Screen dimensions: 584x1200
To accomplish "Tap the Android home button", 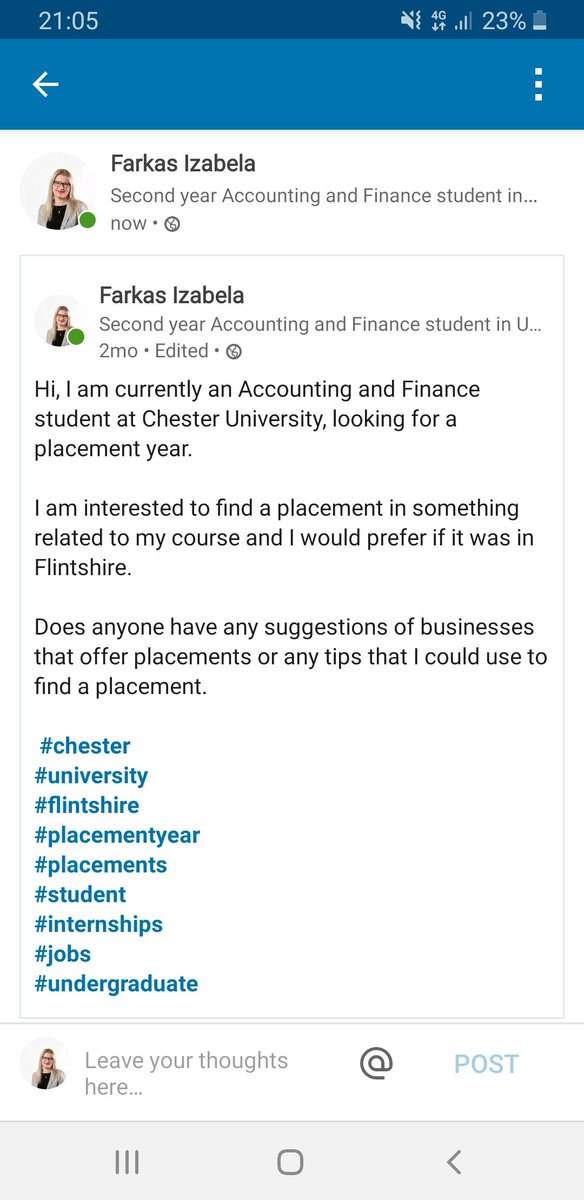I will pyautogui.click(x=290, y=1161).
